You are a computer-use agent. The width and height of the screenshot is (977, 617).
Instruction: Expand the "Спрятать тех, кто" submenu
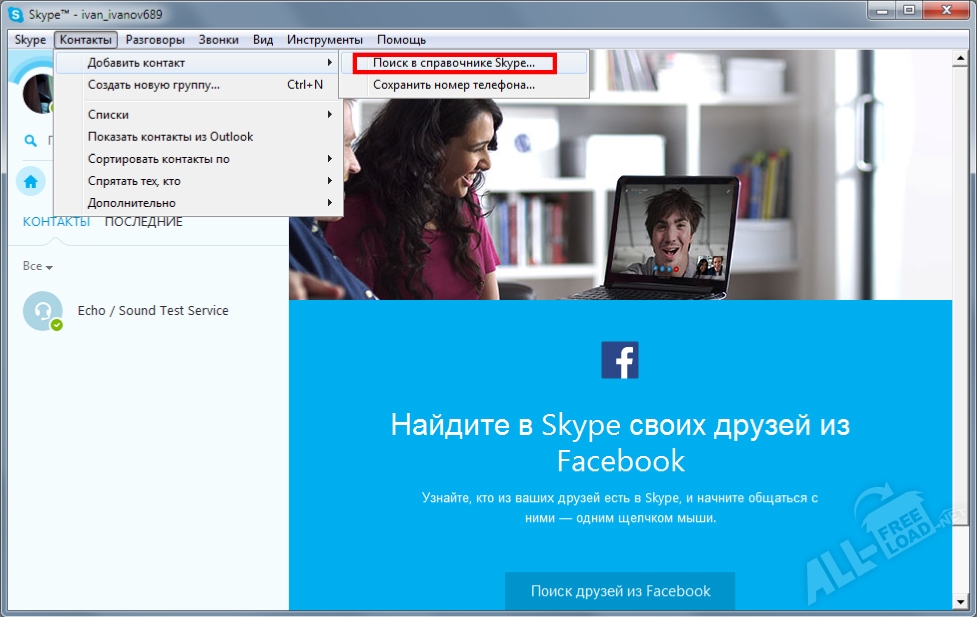pos(332,180)
